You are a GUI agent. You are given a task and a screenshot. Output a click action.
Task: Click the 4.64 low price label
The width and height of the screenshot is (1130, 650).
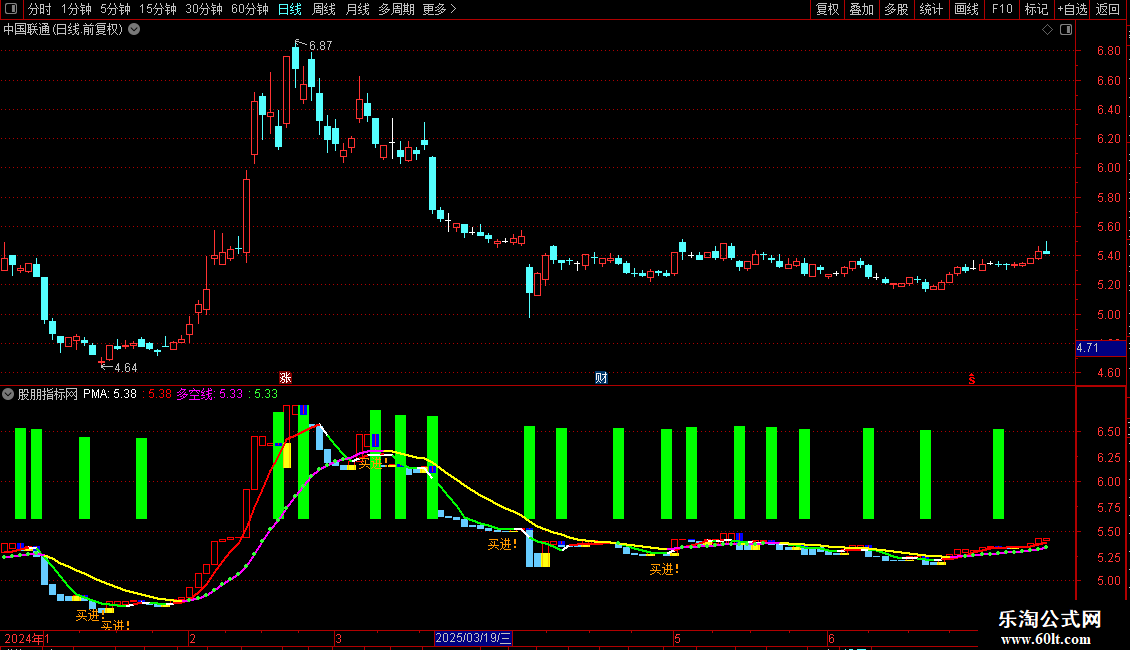[125, 368]
